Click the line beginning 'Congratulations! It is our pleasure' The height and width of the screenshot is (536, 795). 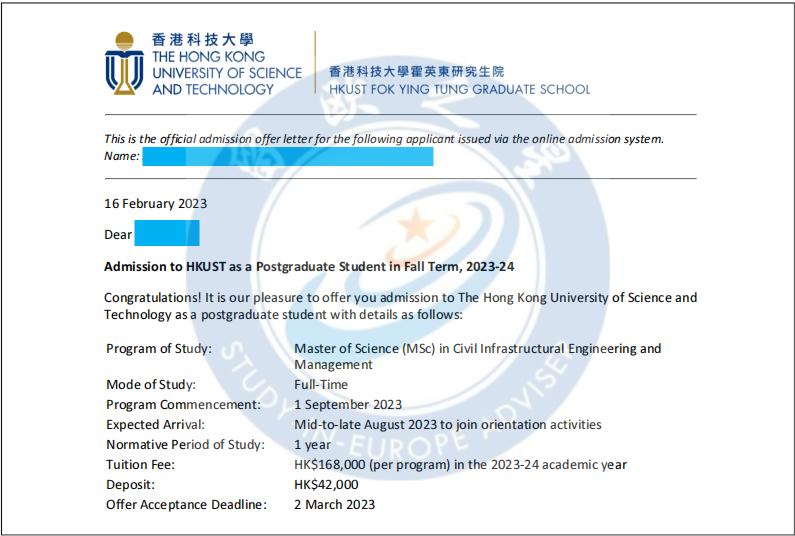(401, 298)
